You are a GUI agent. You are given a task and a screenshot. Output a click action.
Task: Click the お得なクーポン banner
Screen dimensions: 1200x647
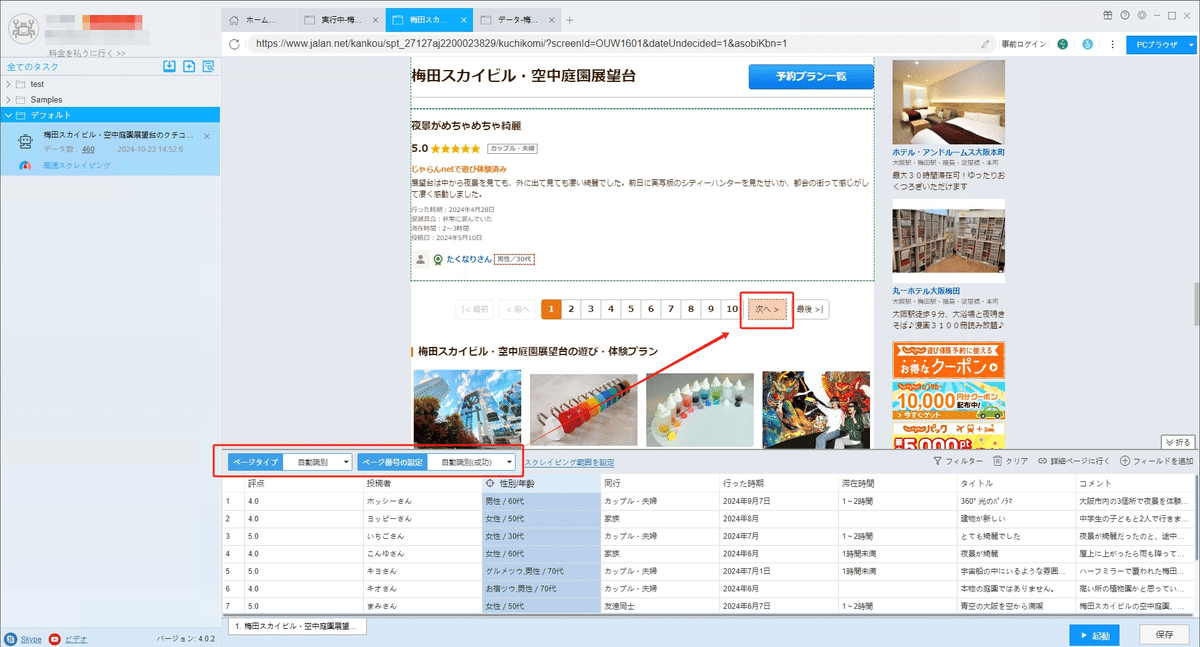pyautogui.click(x=948, y=359)
